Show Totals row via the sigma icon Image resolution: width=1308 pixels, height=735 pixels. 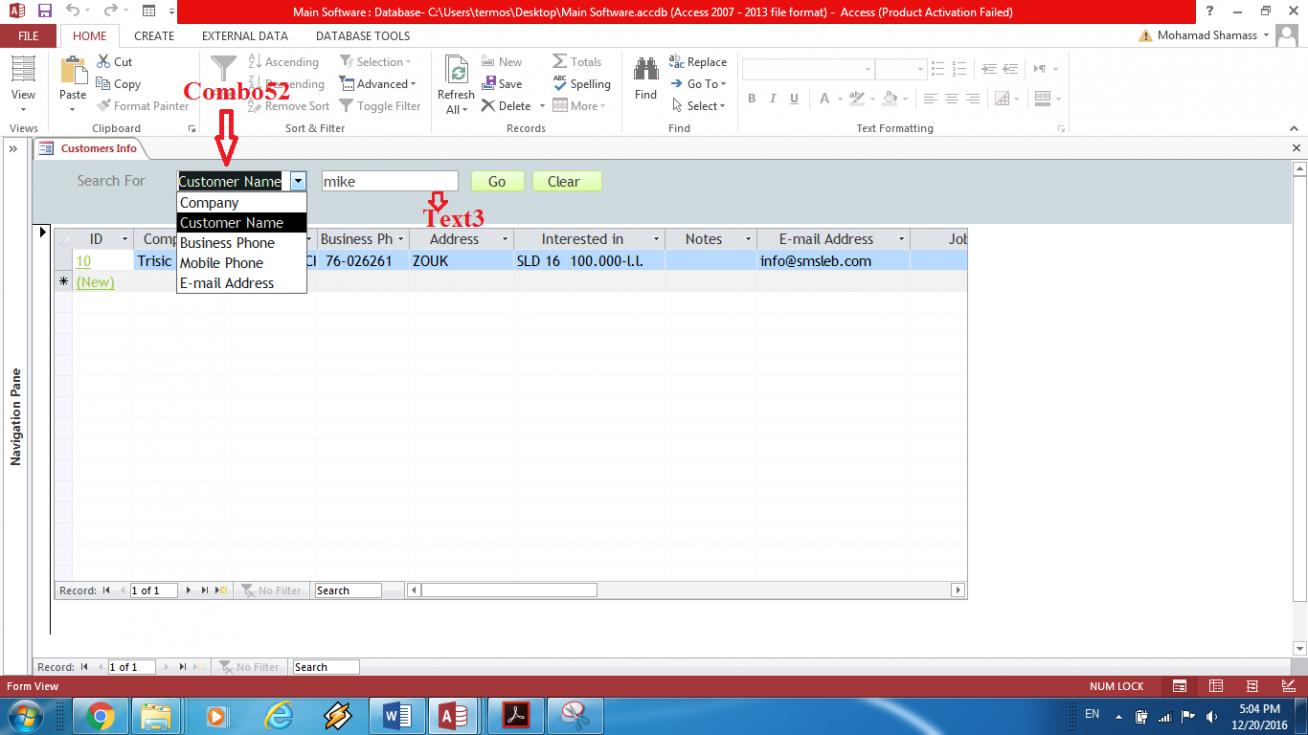pos(560,62)
